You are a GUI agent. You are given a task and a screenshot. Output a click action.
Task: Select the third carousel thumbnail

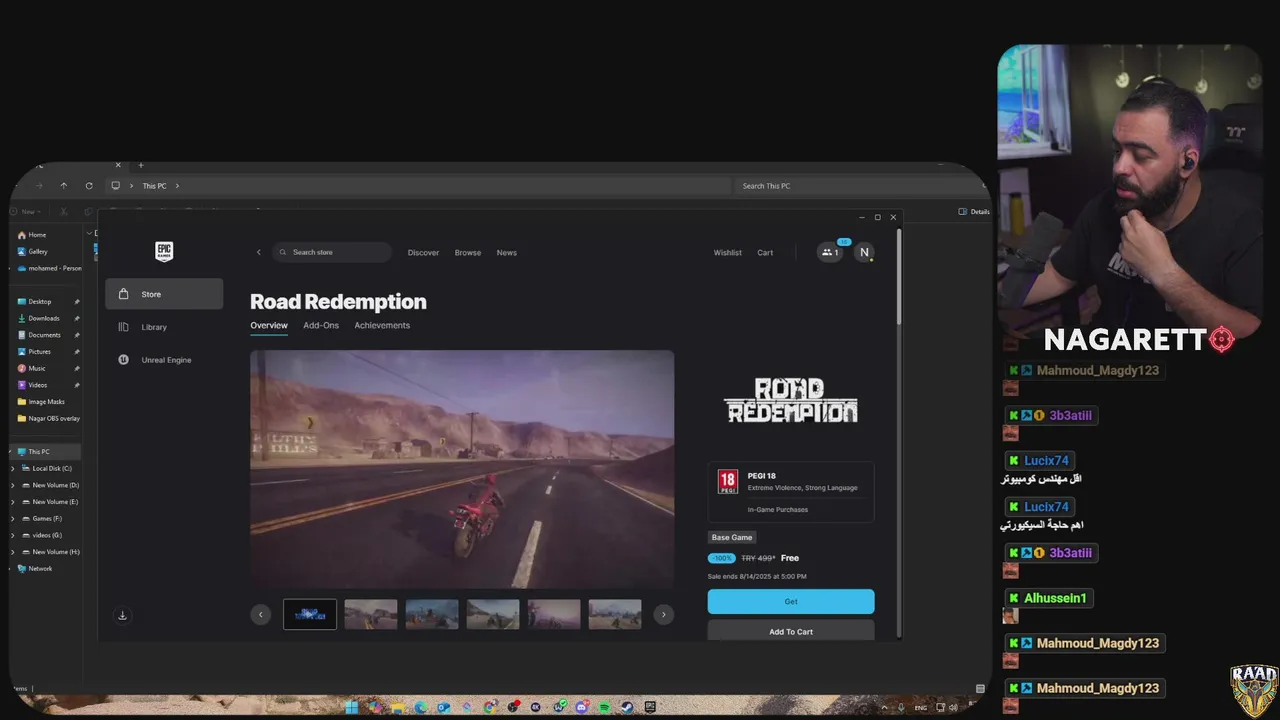pos(432,614)
